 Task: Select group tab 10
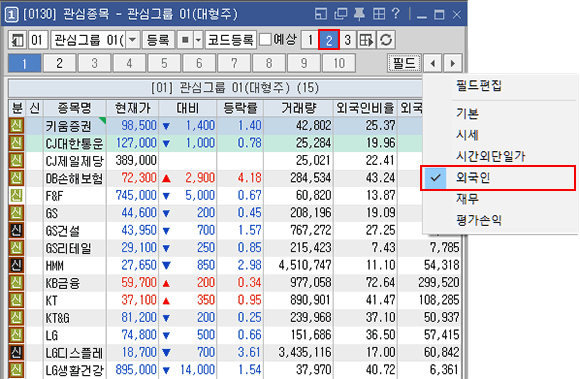339,64
